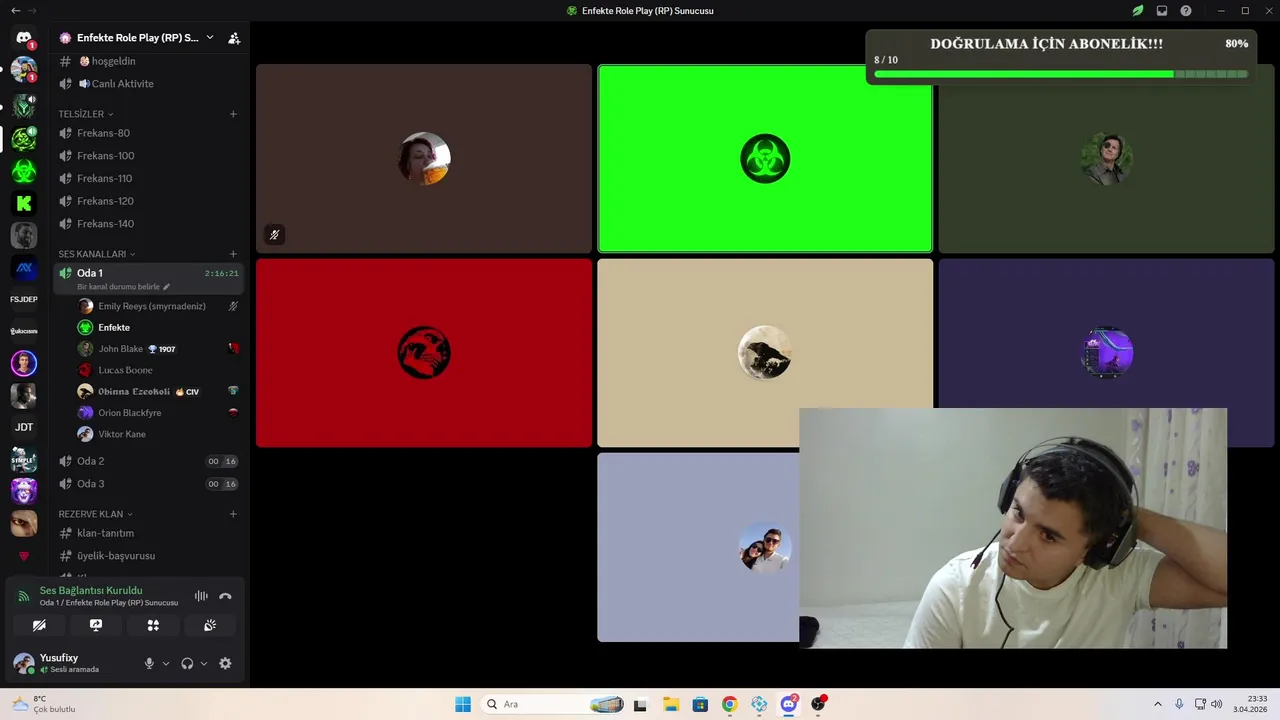Open klan-tanıtım text channel
The image size is (1280, 720).
click(x=148, y=533)
